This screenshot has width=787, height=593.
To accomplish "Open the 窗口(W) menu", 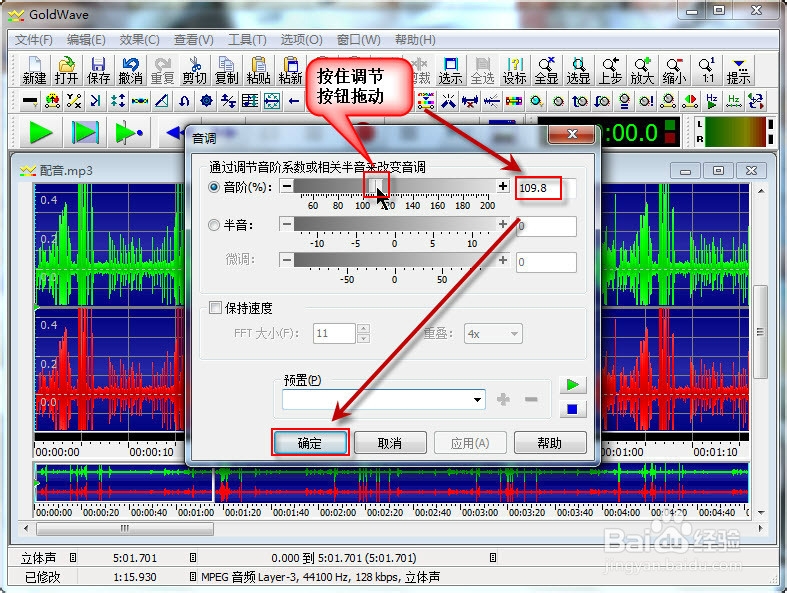I will (358, 40).
